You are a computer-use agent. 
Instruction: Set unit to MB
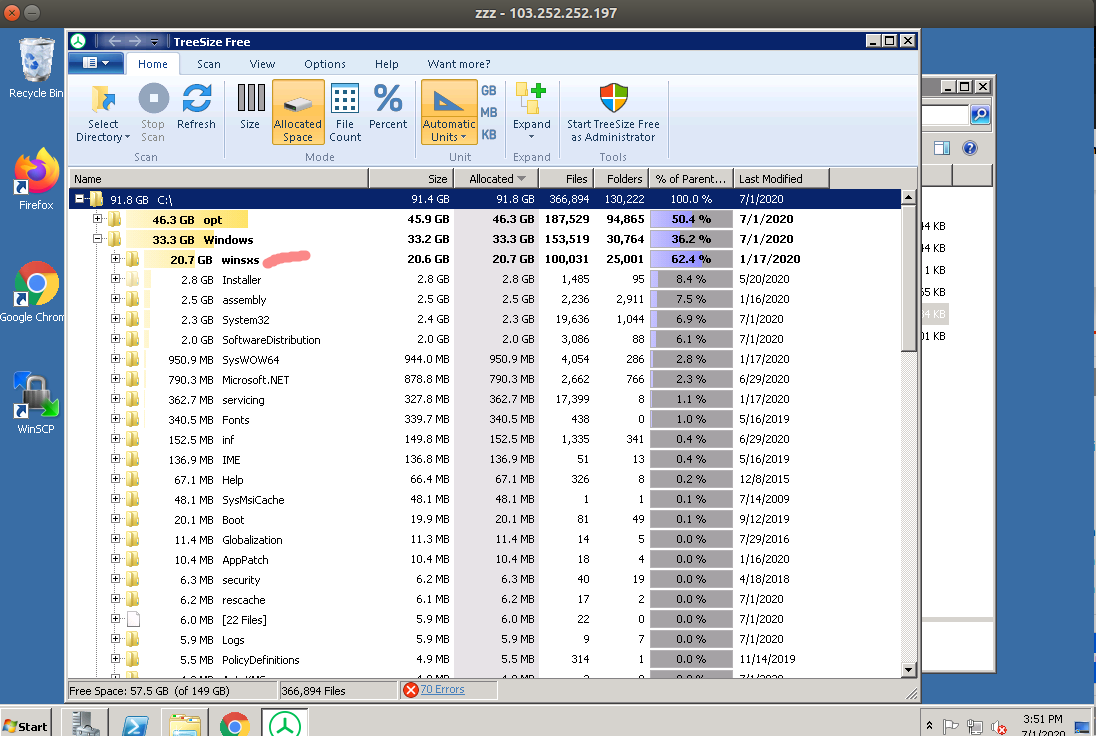tap(489, 113)
